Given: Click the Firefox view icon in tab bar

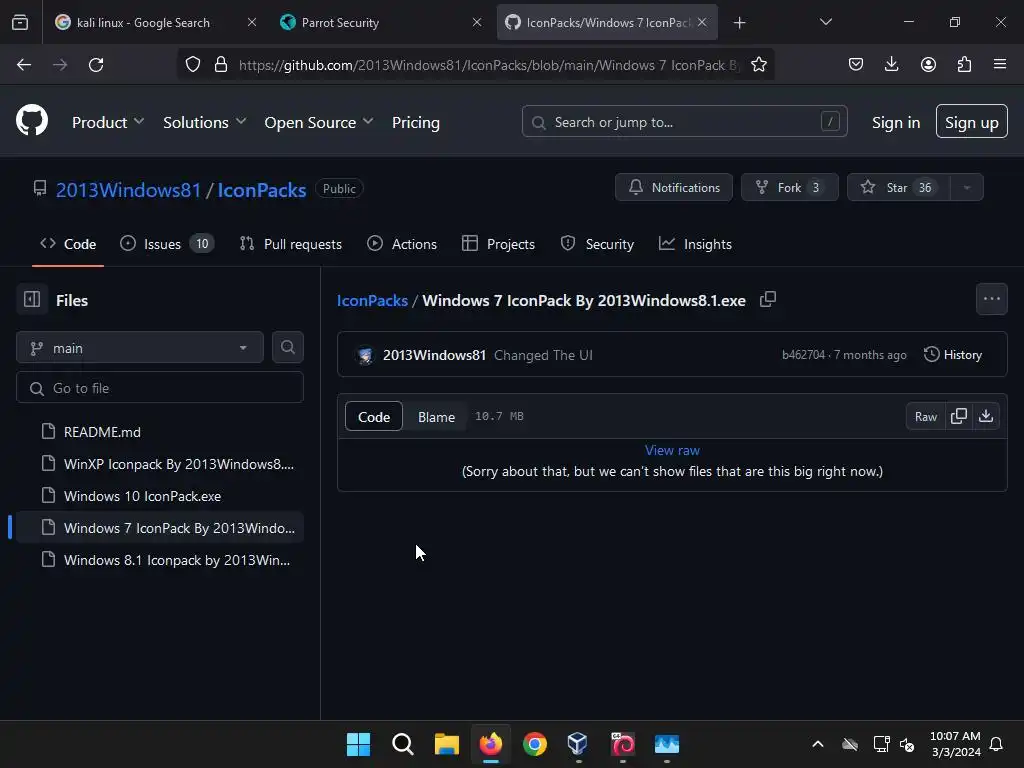Looking at the screenshot, I should pyautogui.click(x=20, y=22).
